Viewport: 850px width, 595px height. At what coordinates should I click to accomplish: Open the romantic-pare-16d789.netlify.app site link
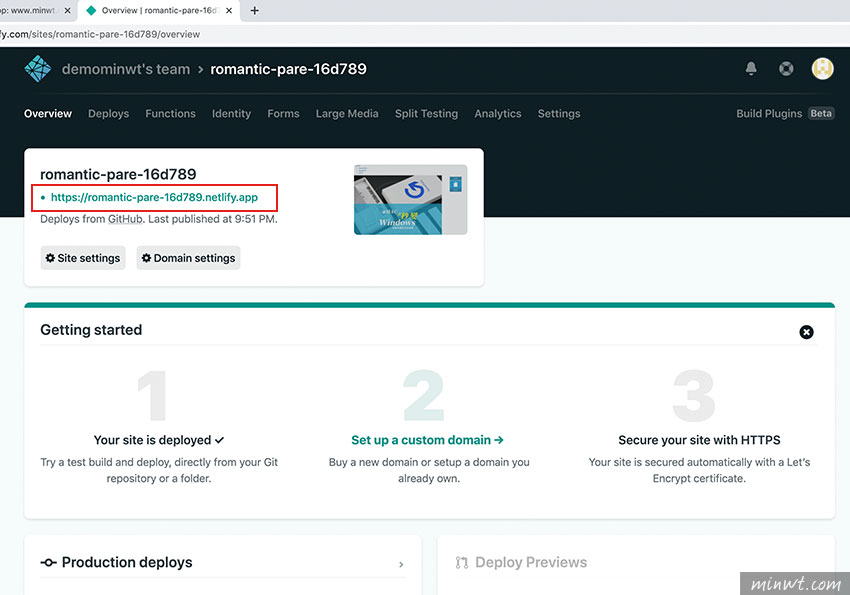tap(154, 197)
